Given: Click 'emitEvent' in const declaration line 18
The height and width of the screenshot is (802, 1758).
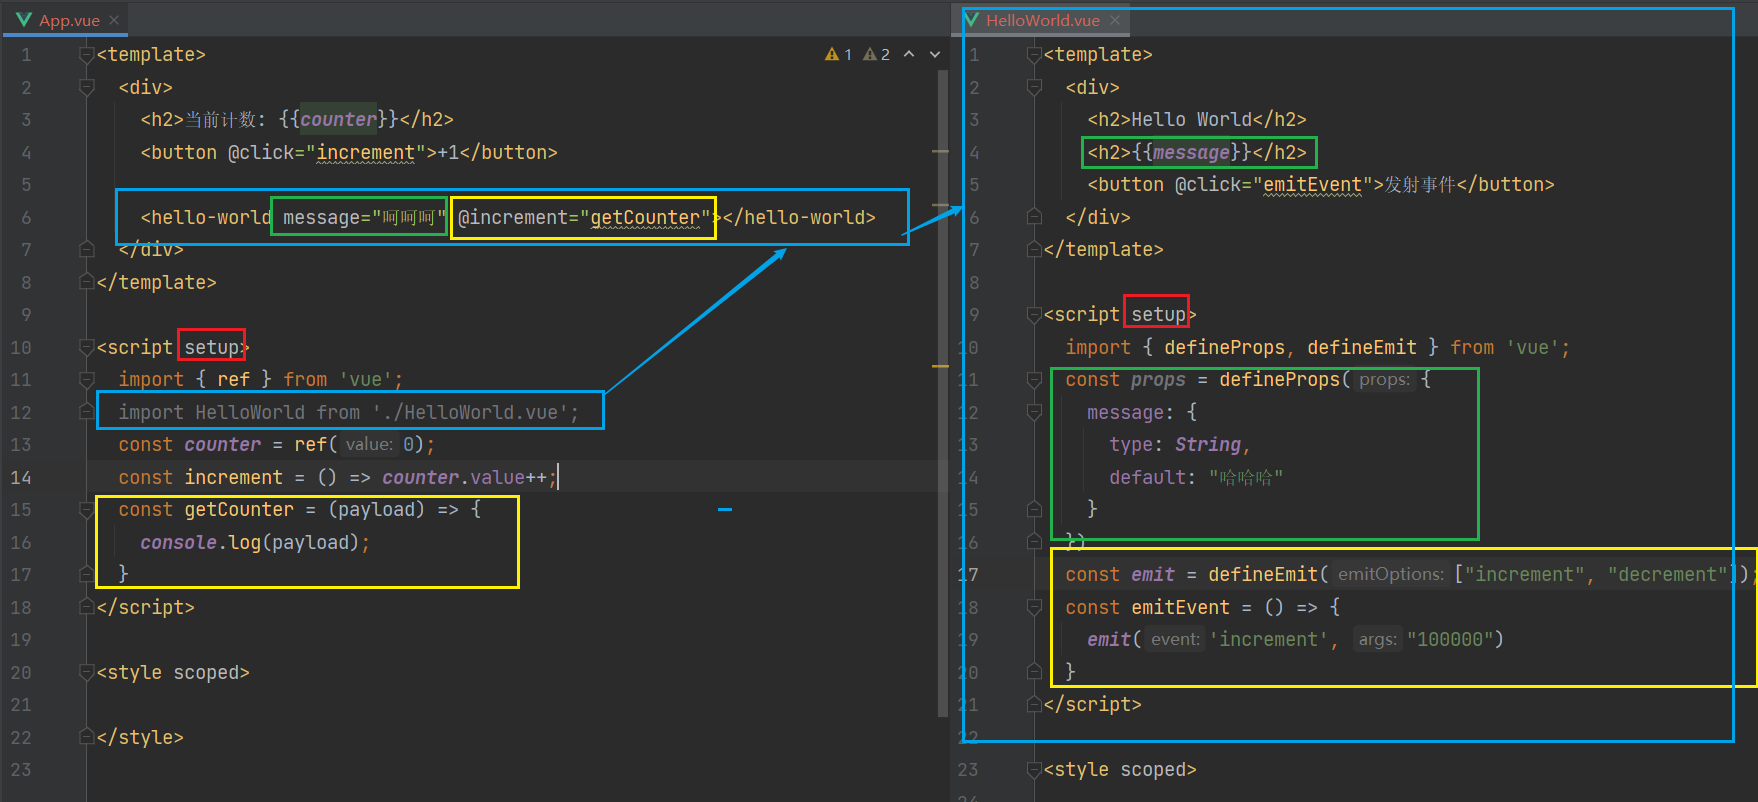Looking at the screenshot, I should pos(1180,607).
